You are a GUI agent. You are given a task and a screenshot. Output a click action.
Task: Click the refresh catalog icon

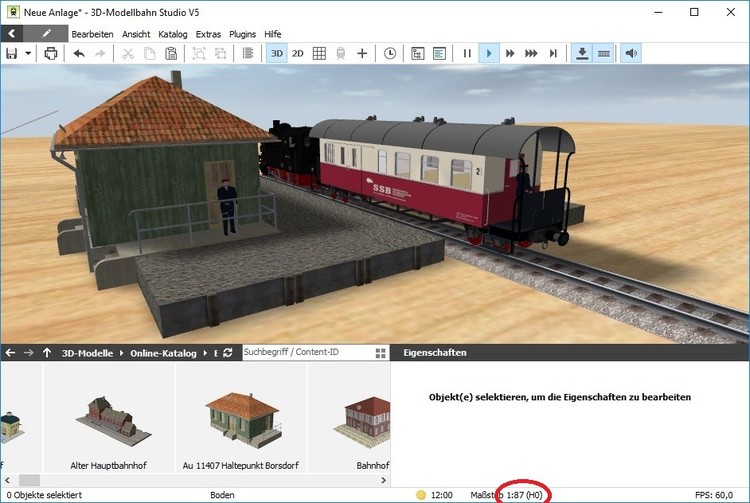[228, 353]
